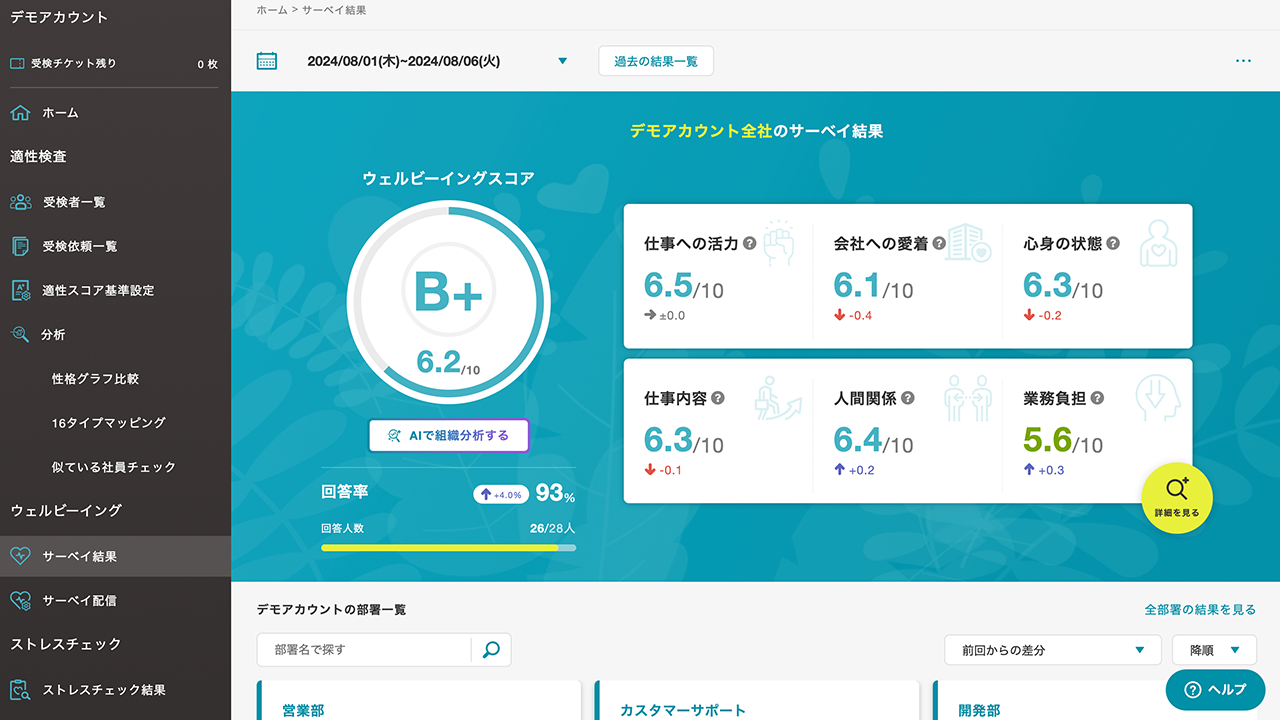
Task: Open the tooltip icon next to 業務負担
Action: click(1097, 397)
